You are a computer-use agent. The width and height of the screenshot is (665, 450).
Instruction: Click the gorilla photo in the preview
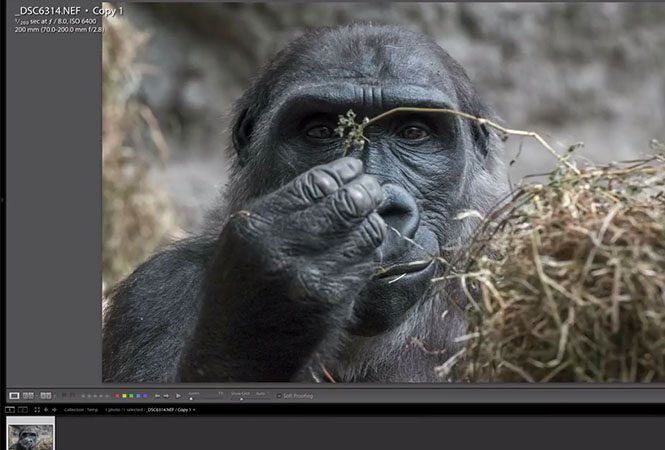tap(383, 192)
